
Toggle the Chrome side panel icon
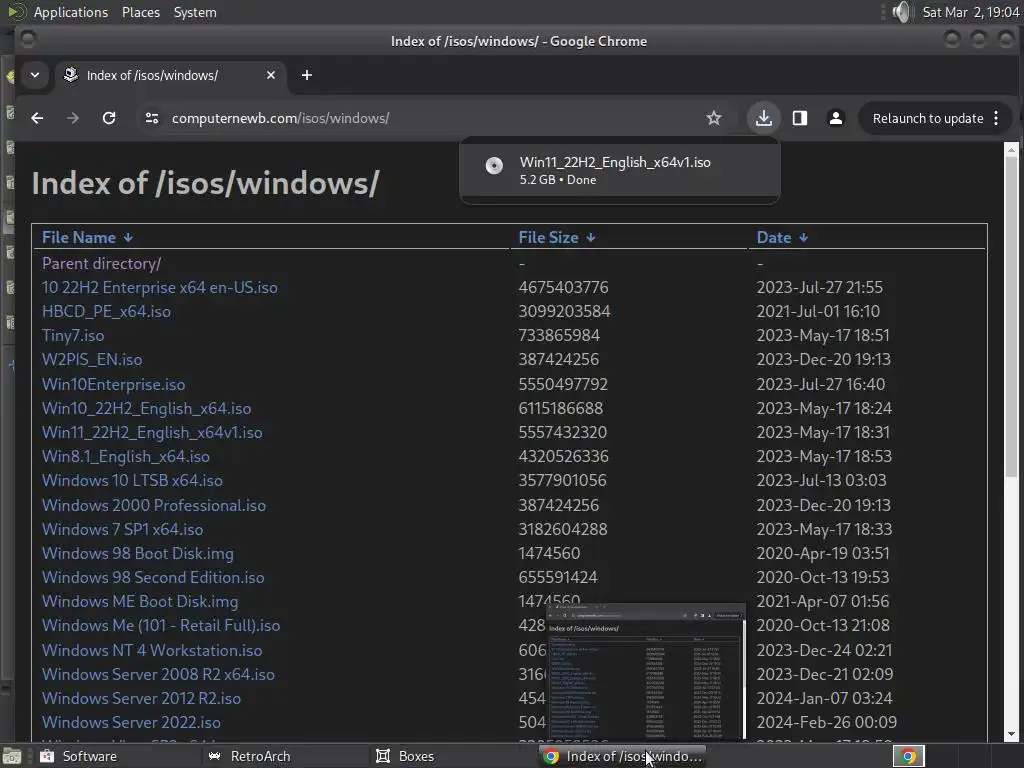coord(800,118)
